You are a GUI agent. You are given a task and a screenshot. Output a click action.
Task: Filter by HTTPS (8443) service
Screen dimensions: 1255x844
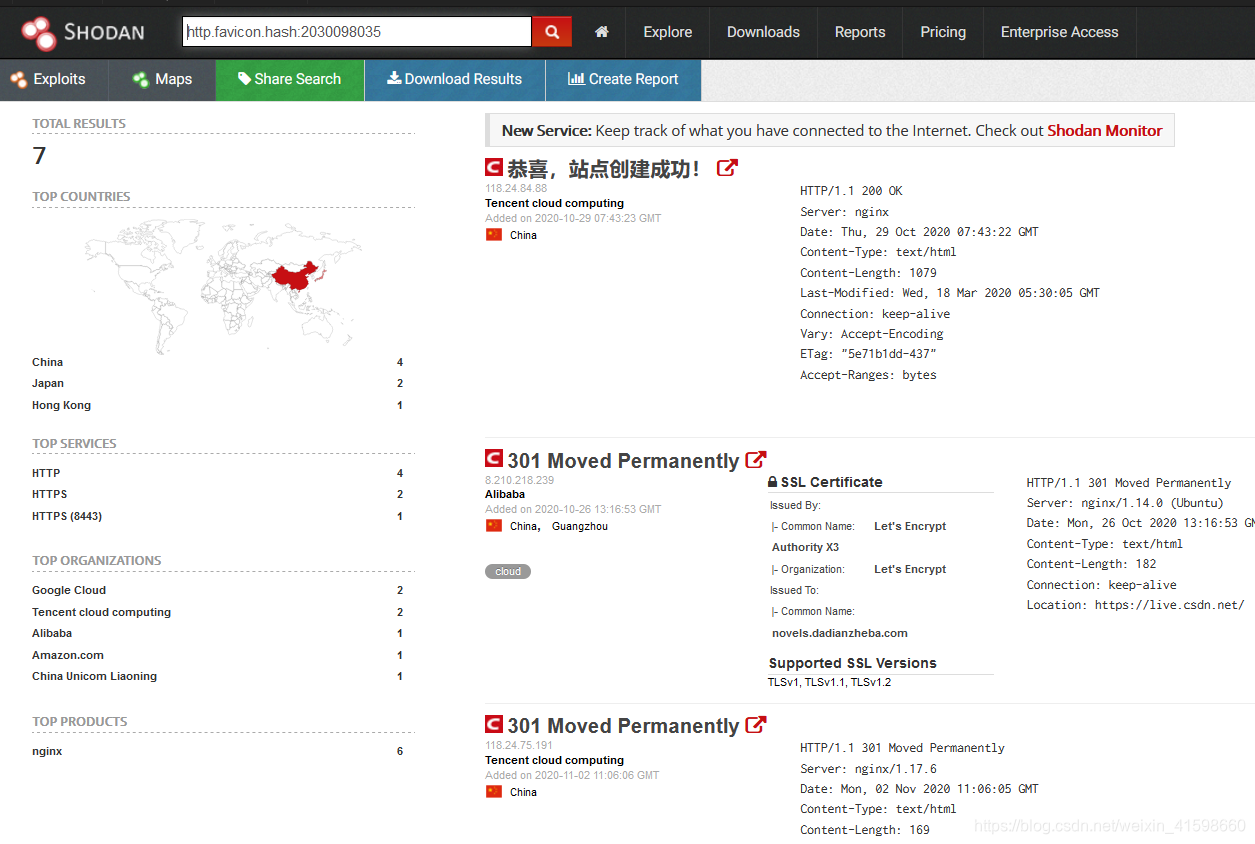(x=67, y=516)
